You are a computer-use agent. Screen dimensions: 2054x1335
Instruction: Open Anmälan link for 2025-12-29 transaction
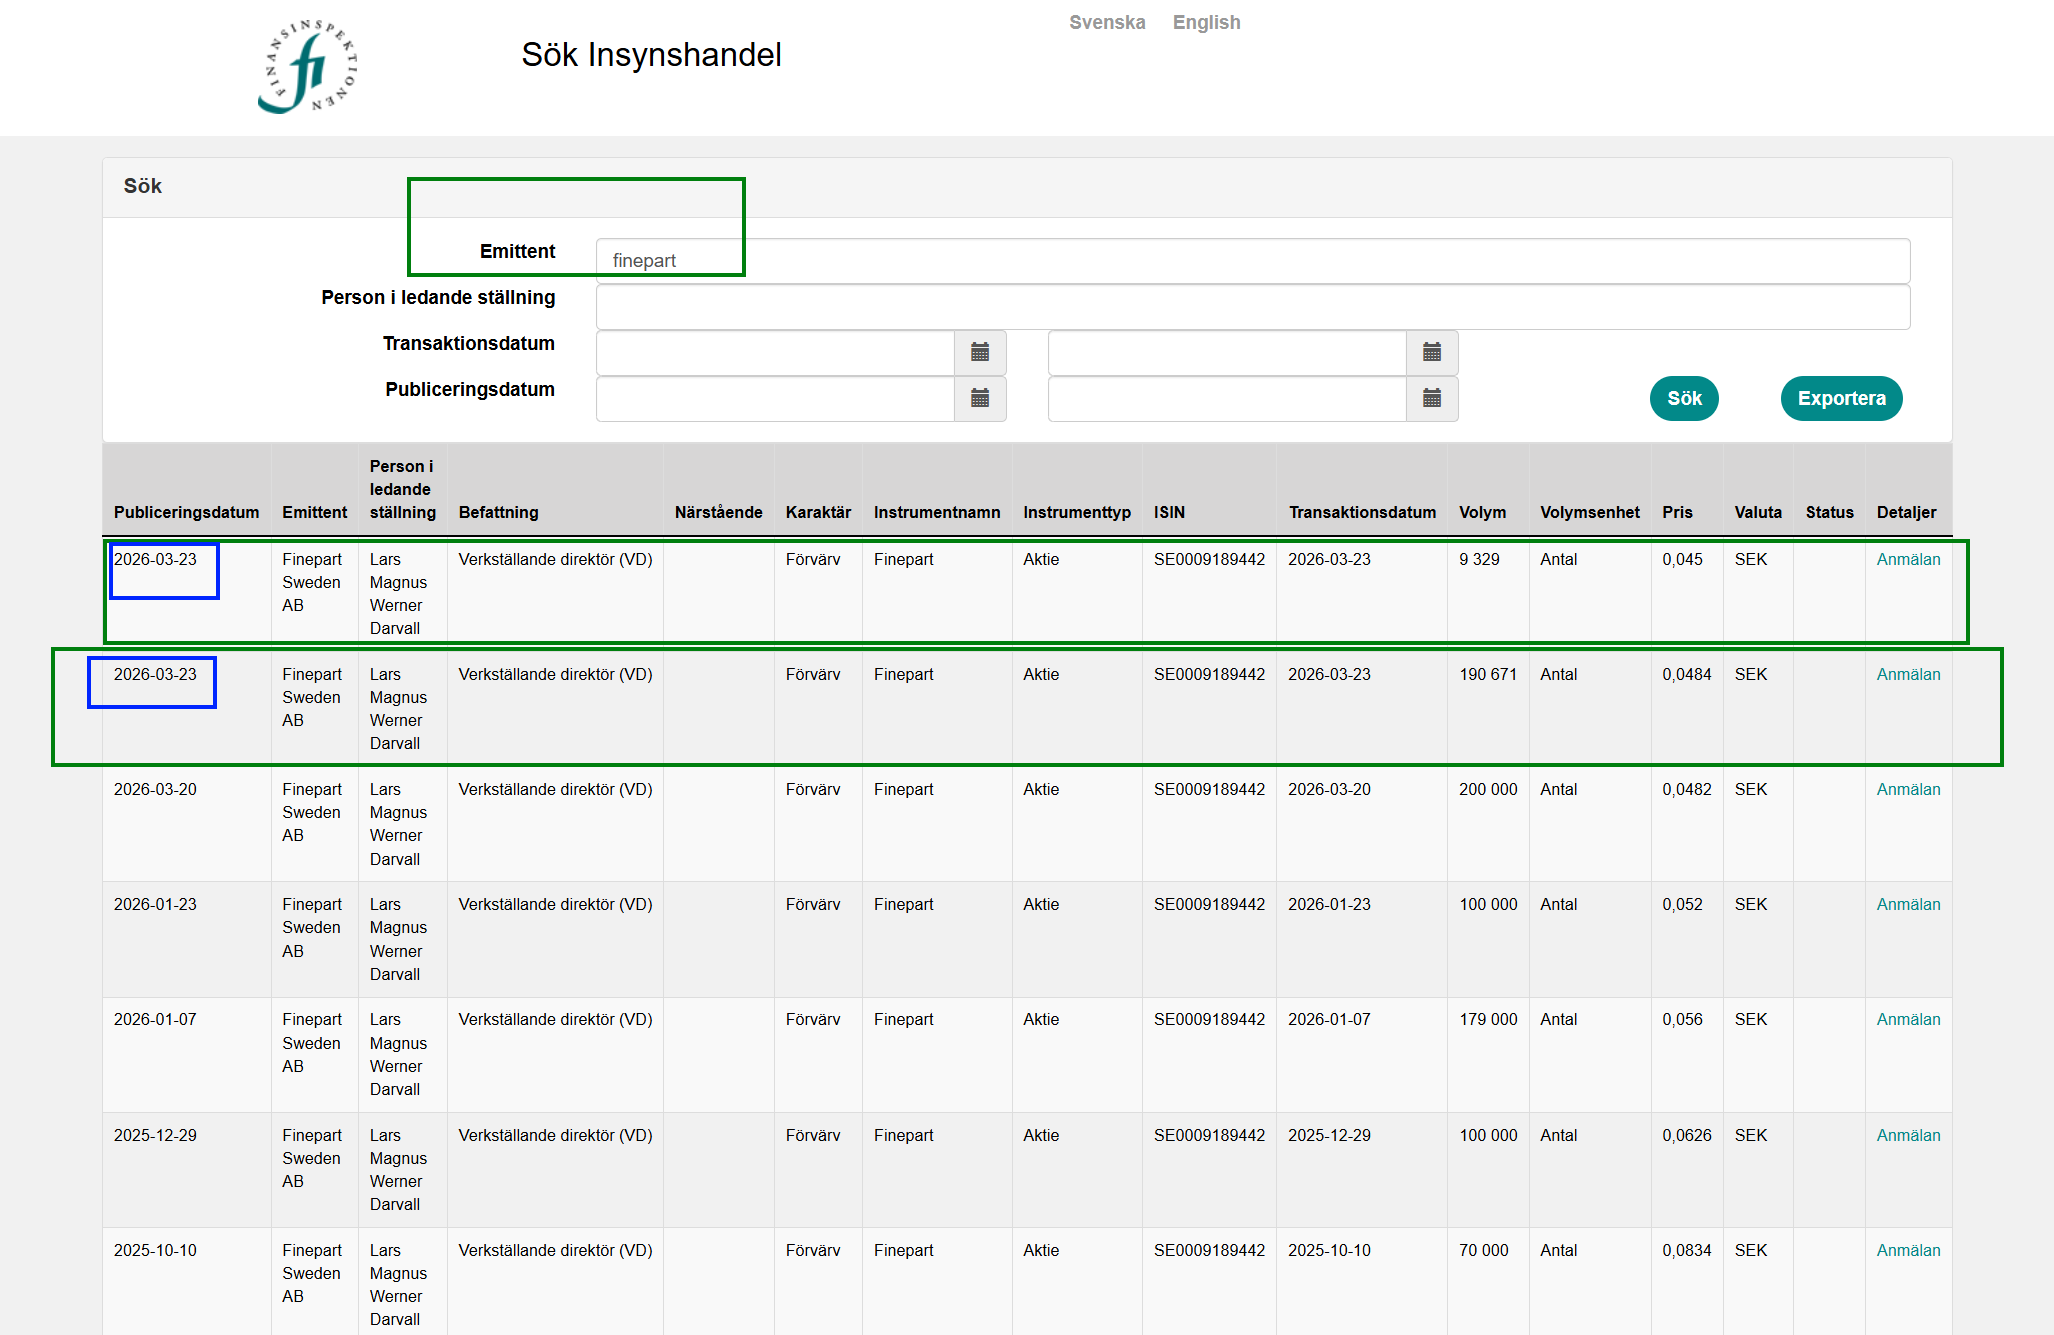[x=1908, y=1135]
